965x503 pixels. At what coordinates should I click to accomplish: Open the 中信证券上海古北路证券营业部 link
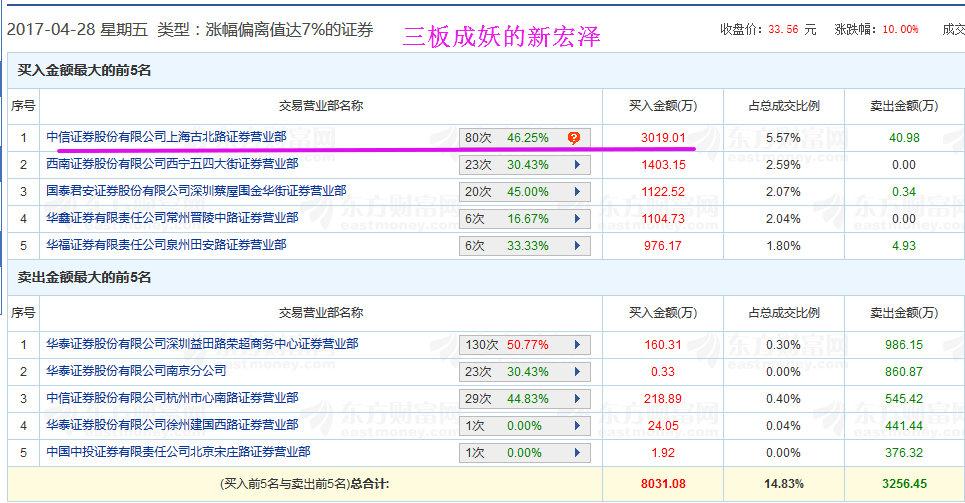click(166, 137)
